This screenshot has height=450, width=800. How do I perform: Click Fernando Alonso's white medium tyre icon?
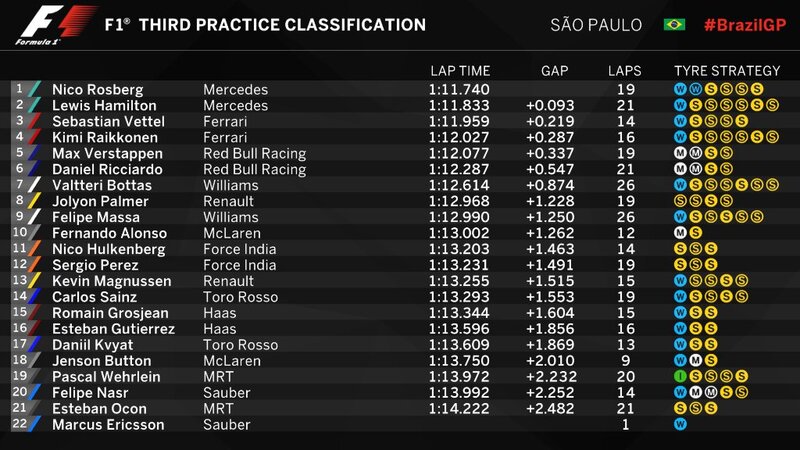pos(680,233)
